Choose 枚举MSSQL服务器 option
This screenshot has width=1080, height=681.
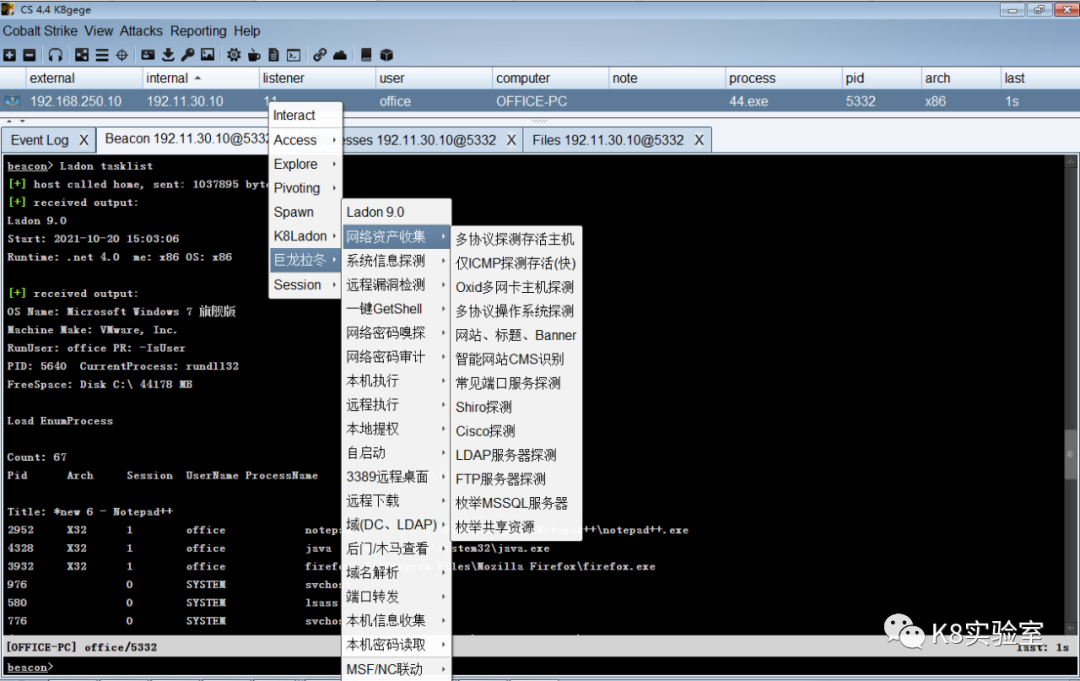(x=517, y=503)
